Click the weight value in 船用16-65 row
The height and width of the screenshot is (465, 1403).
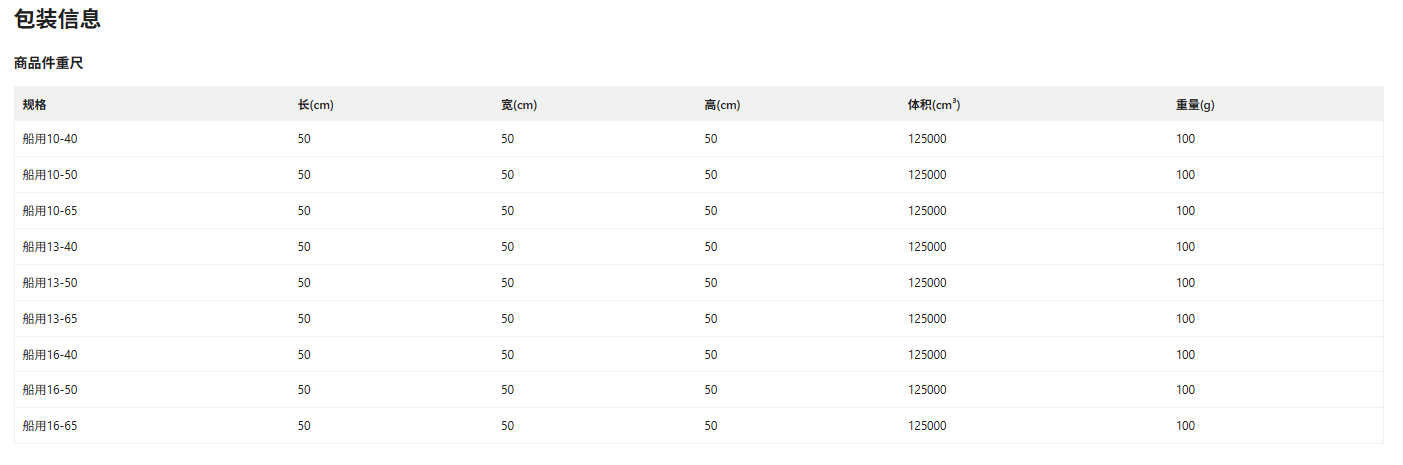point(1185,426)
